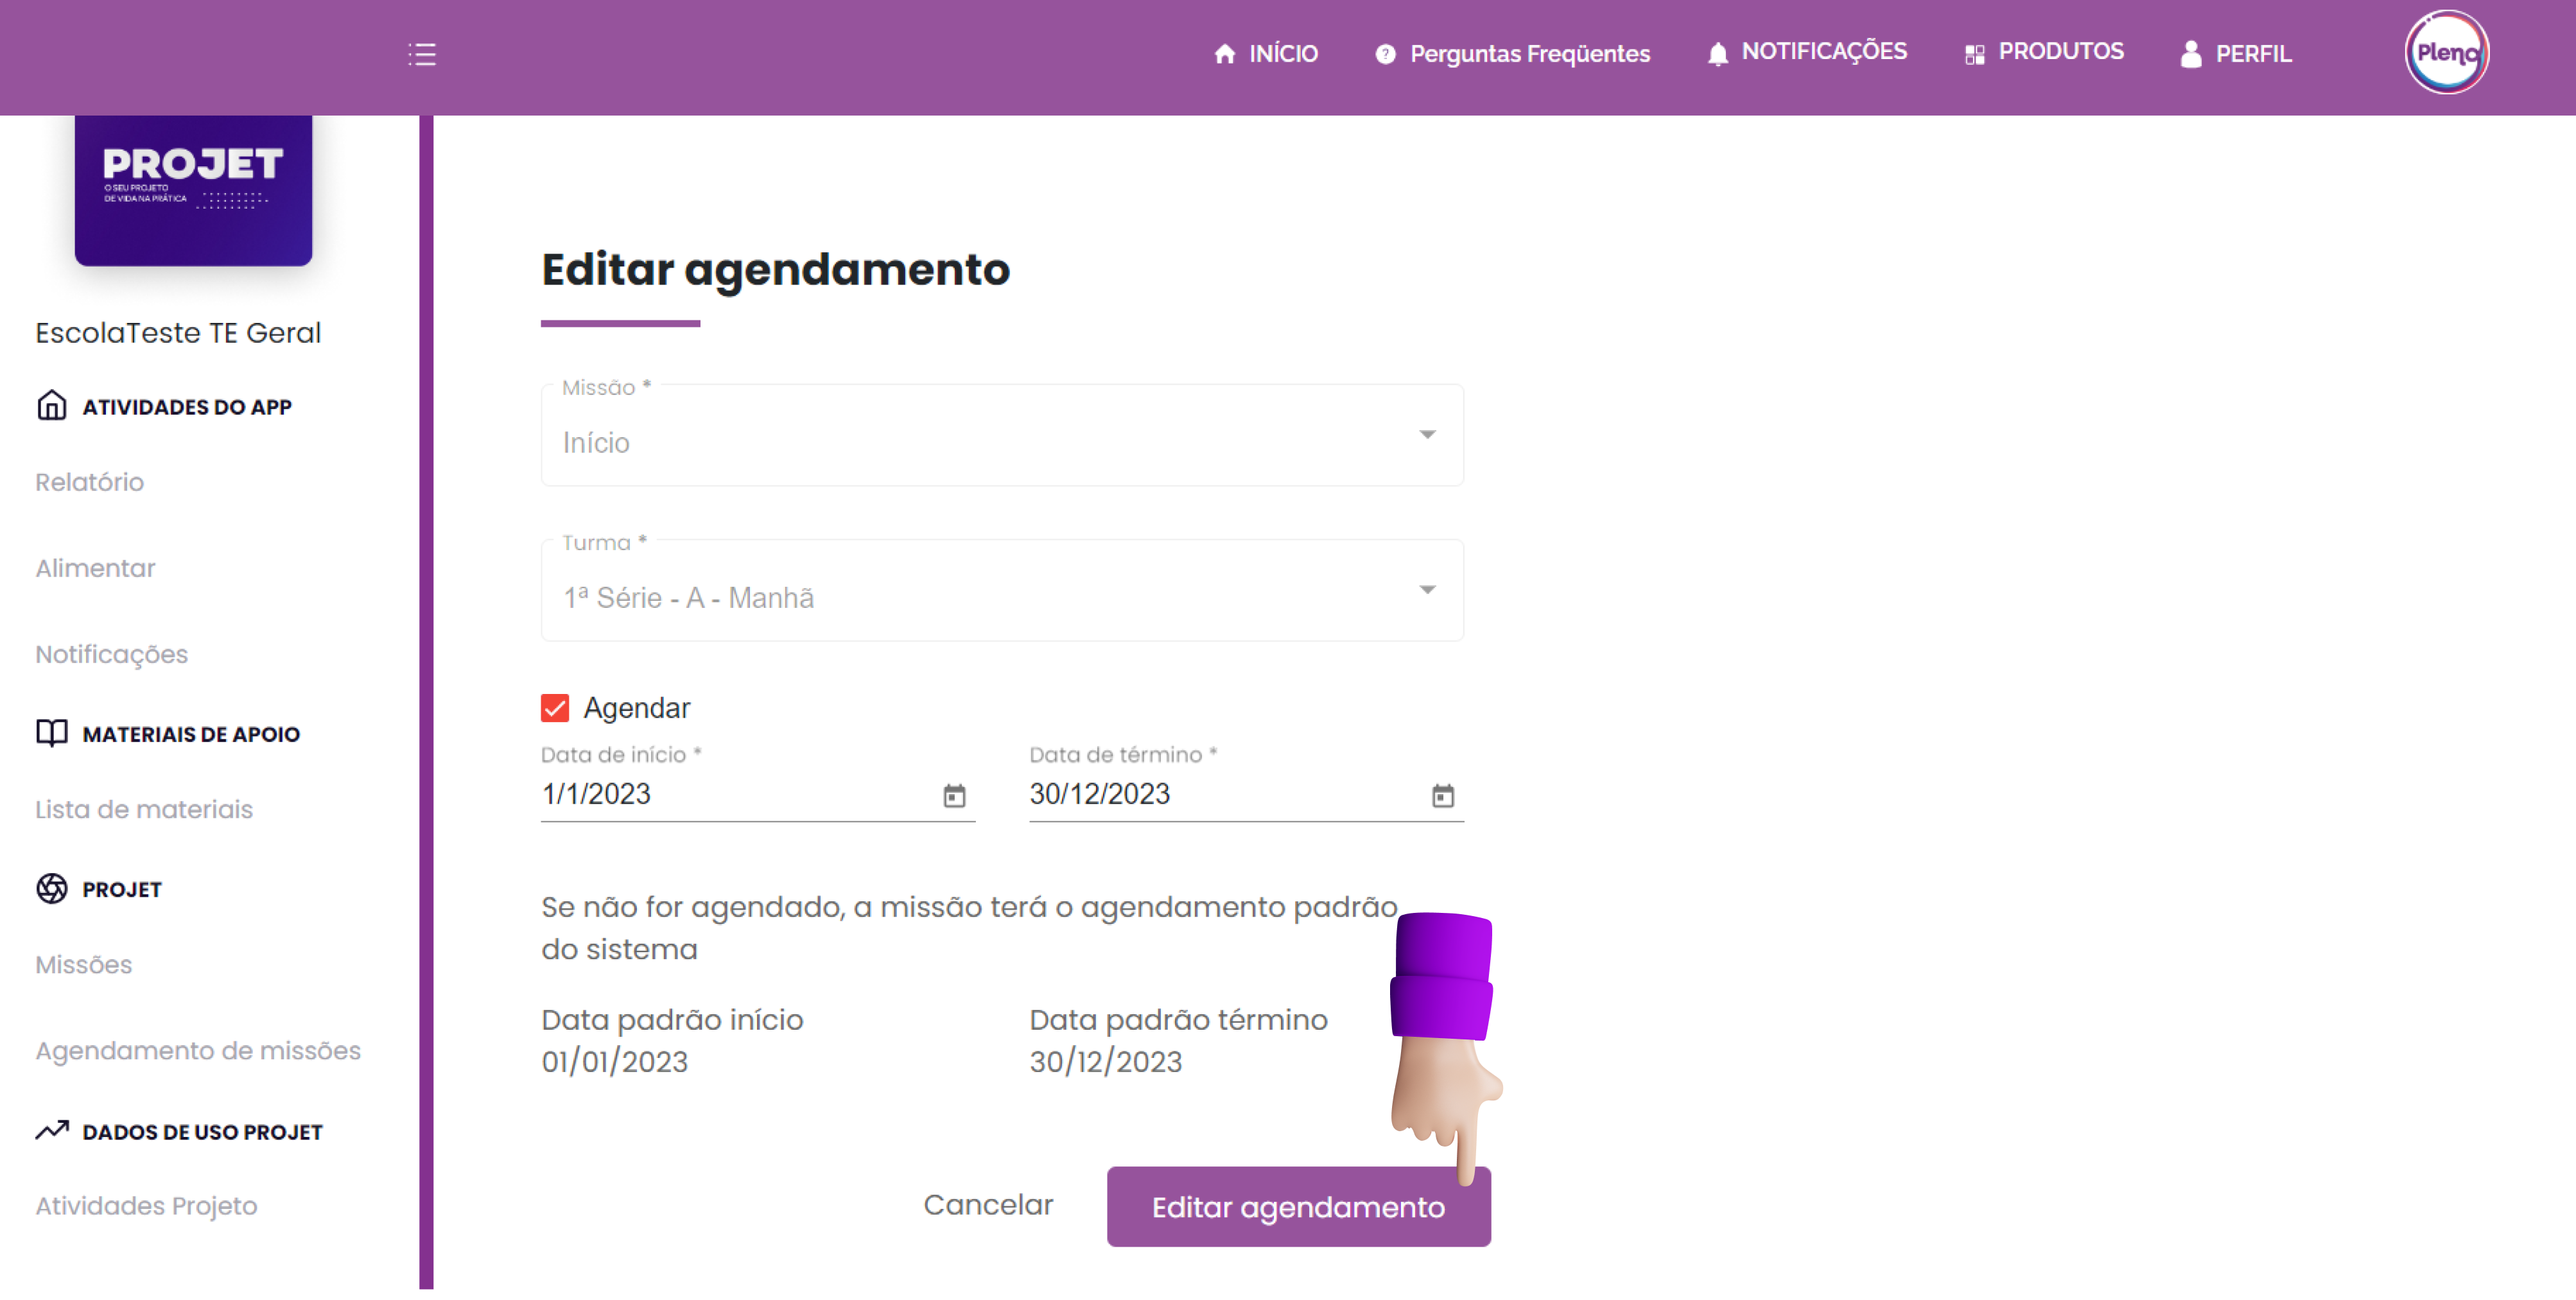Click the house icon beside Início
The width and height of the screenshot is (2576, 1300).
[1224, 54]
